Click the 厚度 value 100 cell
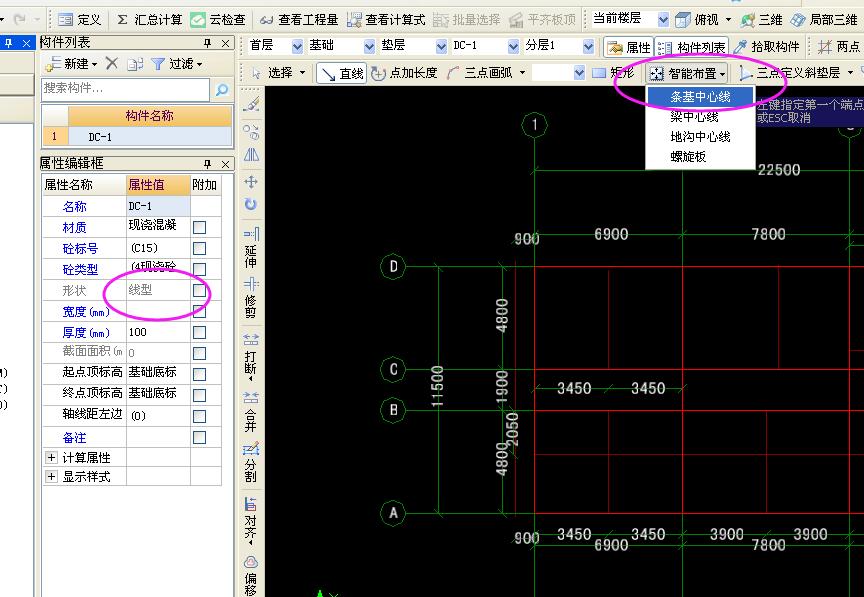864x597 pixels. tap(158, 332)
